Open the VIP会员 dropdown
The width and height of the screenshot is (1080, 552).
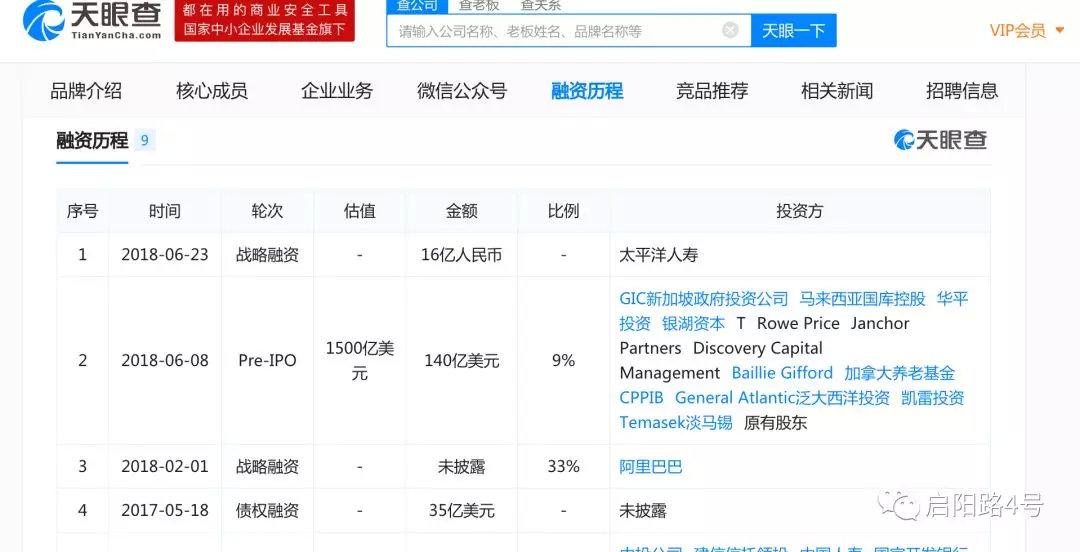tap(1027, 30)
